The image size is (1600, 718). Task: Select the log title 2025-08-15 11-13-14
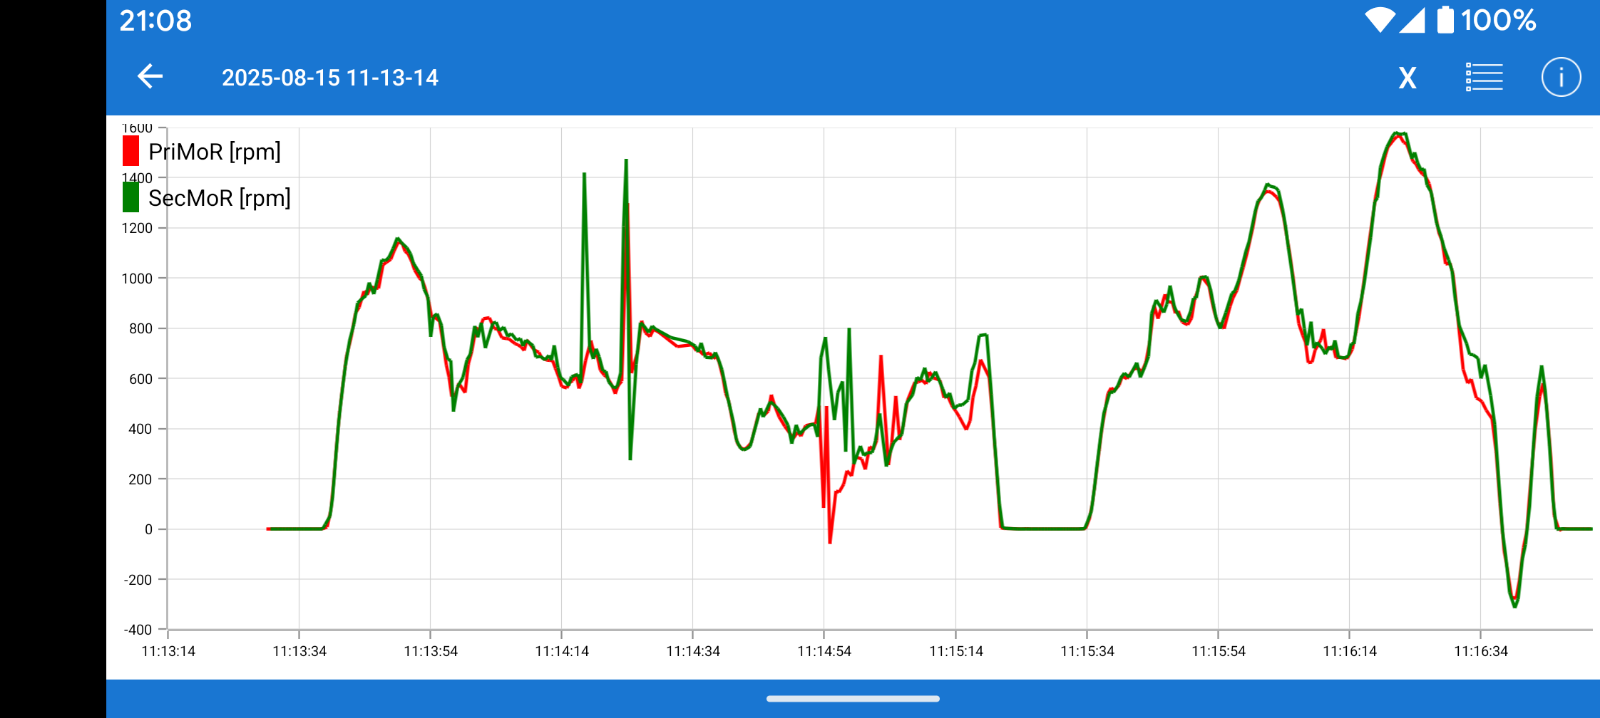coord(330,78)
